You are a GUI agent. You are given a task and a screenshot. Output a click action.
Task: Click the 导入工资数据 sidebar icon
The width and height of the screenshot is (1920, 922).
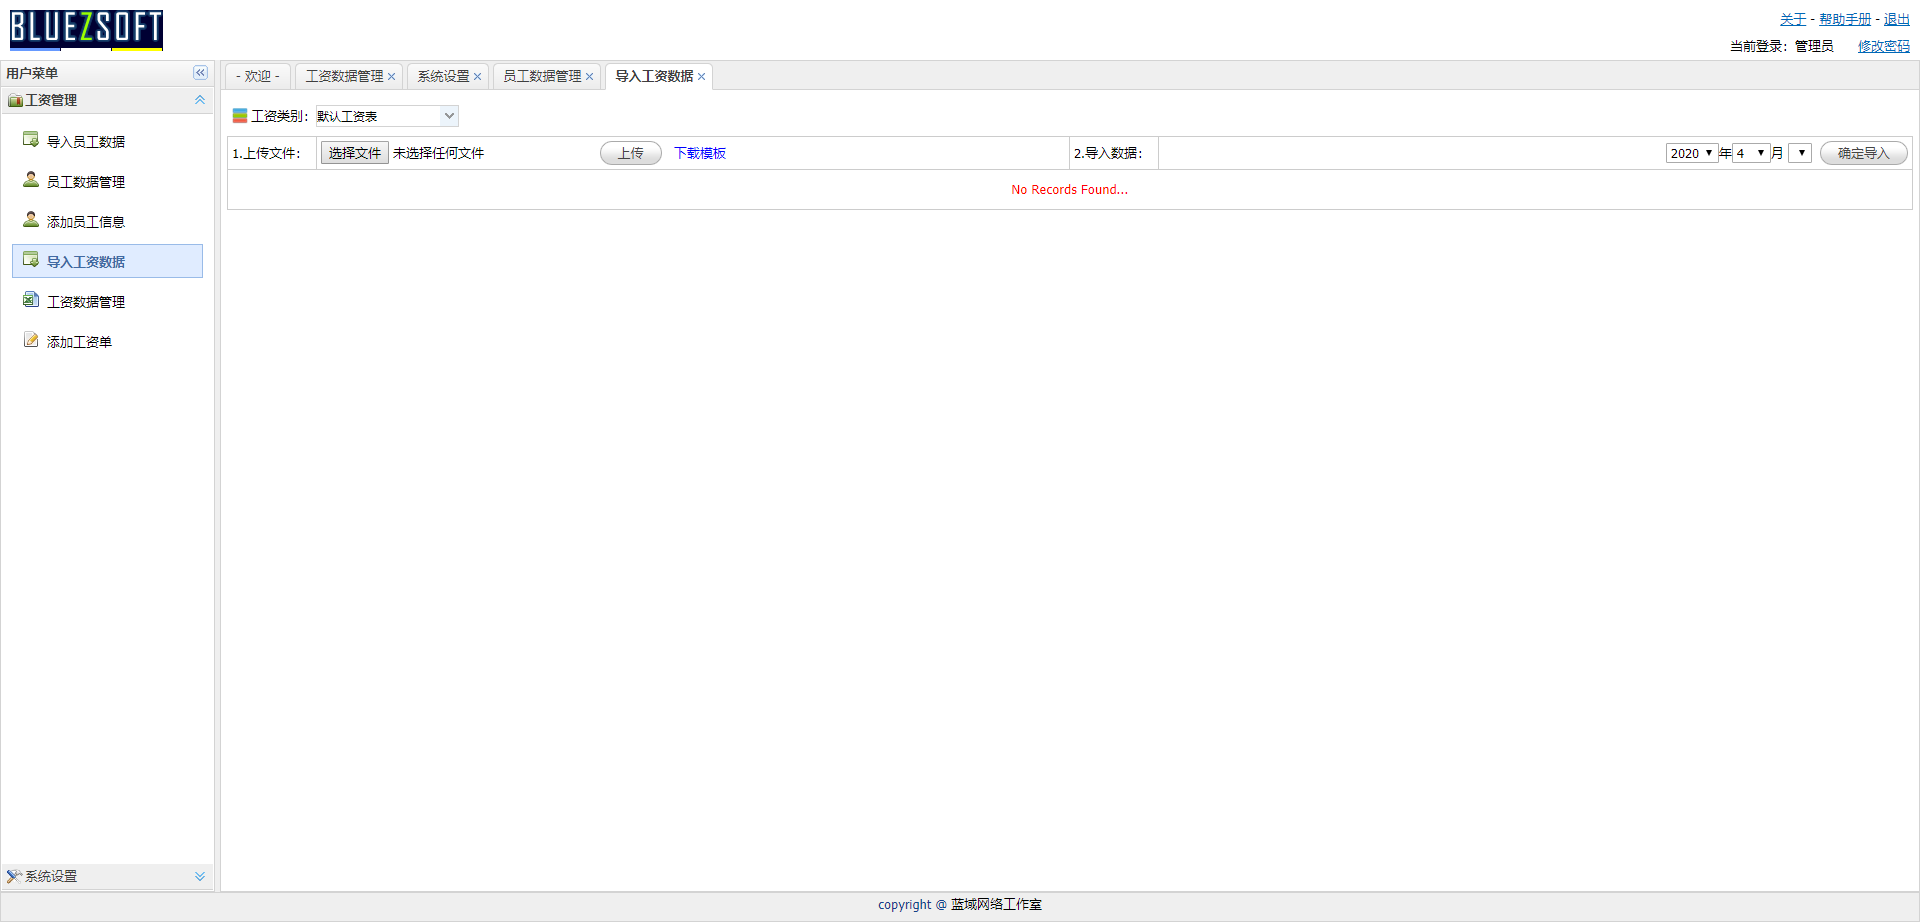point(31,260)
